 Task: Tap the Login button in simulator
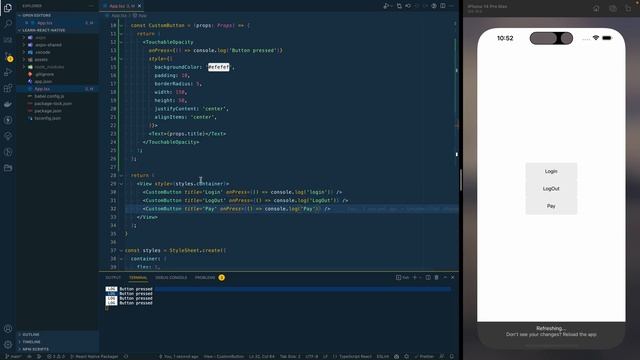(x=551, y=171)
